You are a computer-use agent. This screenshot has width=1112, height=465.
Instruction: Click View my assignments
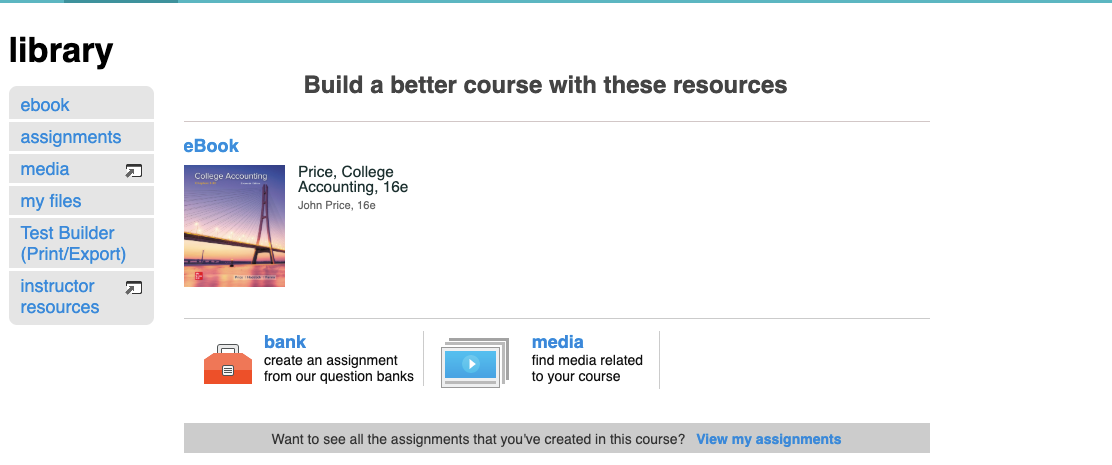click(x=768, y=439)
